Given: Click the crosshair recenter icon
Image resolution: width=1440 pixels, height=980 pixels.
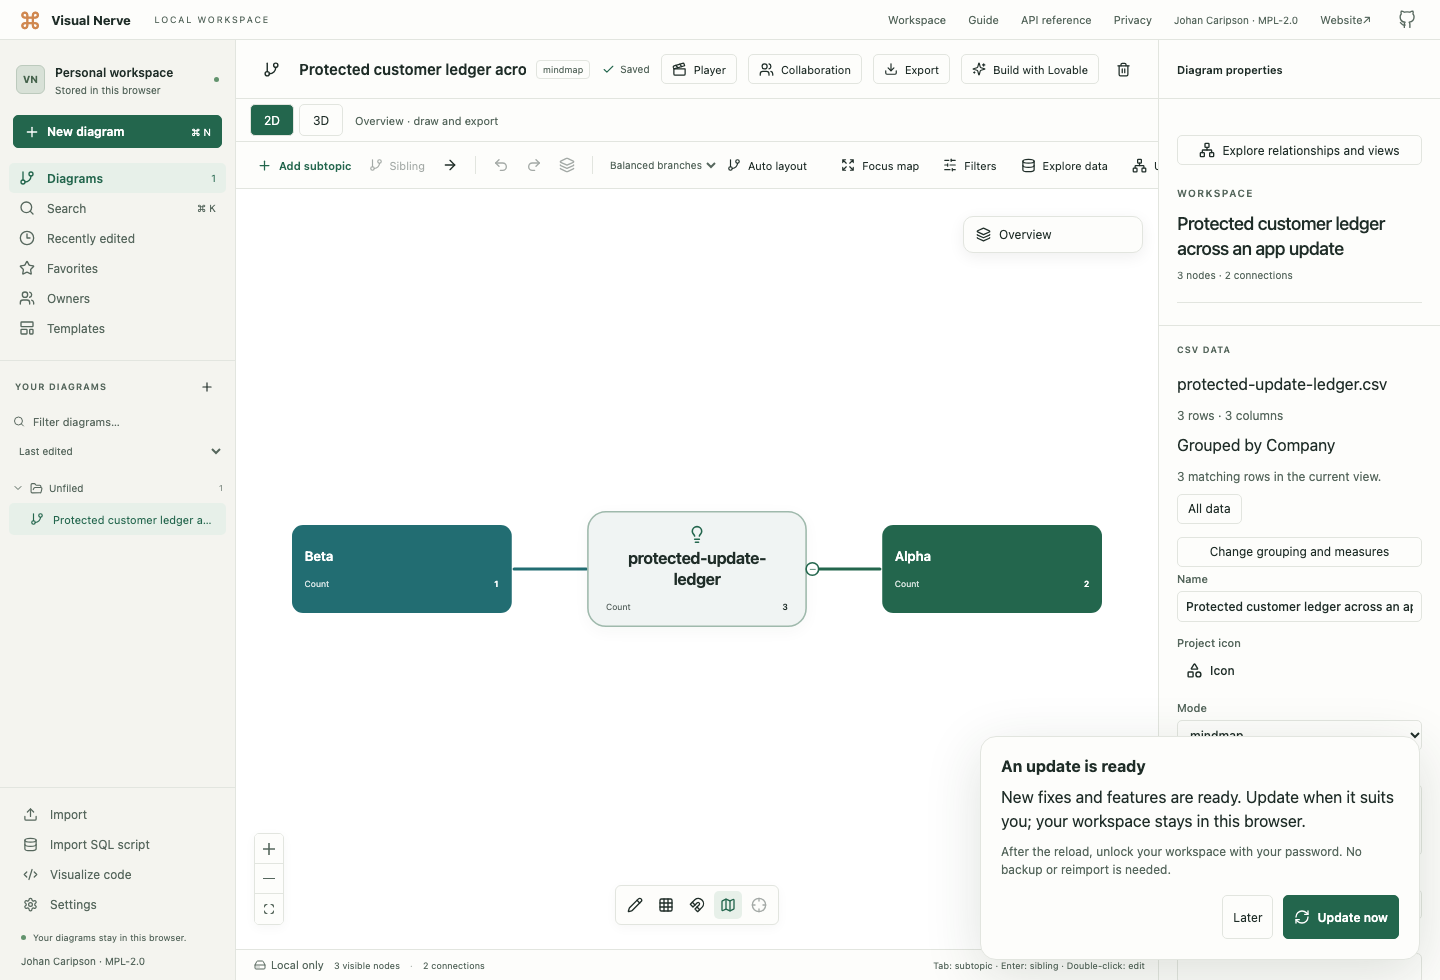Looking at the screenshot, I should tap(759, 905).
